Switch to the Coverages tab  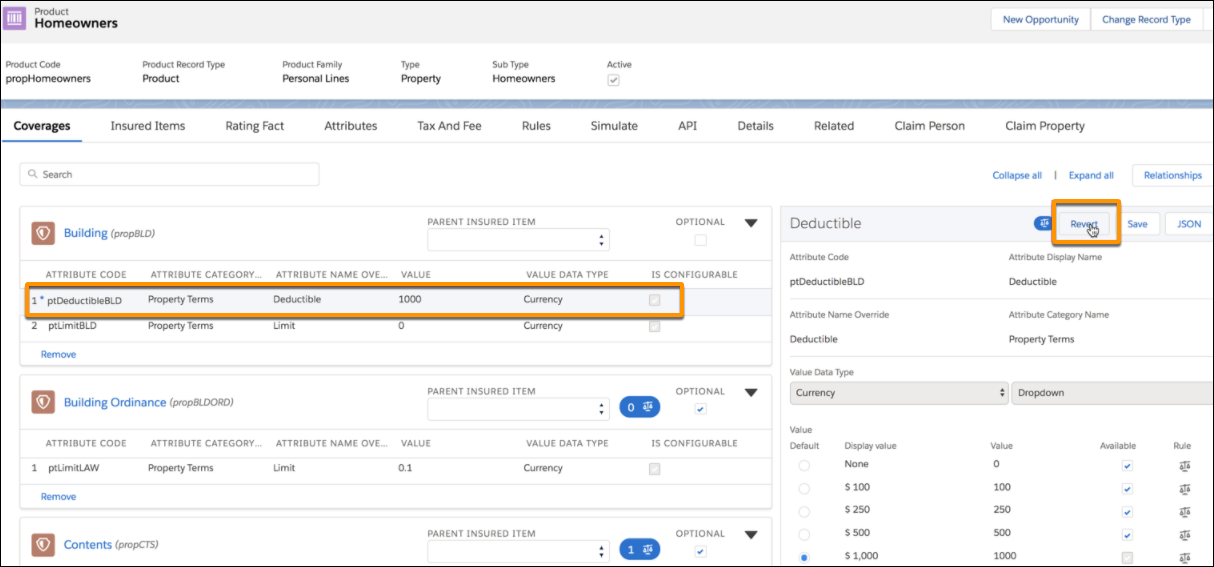[42, 126]
